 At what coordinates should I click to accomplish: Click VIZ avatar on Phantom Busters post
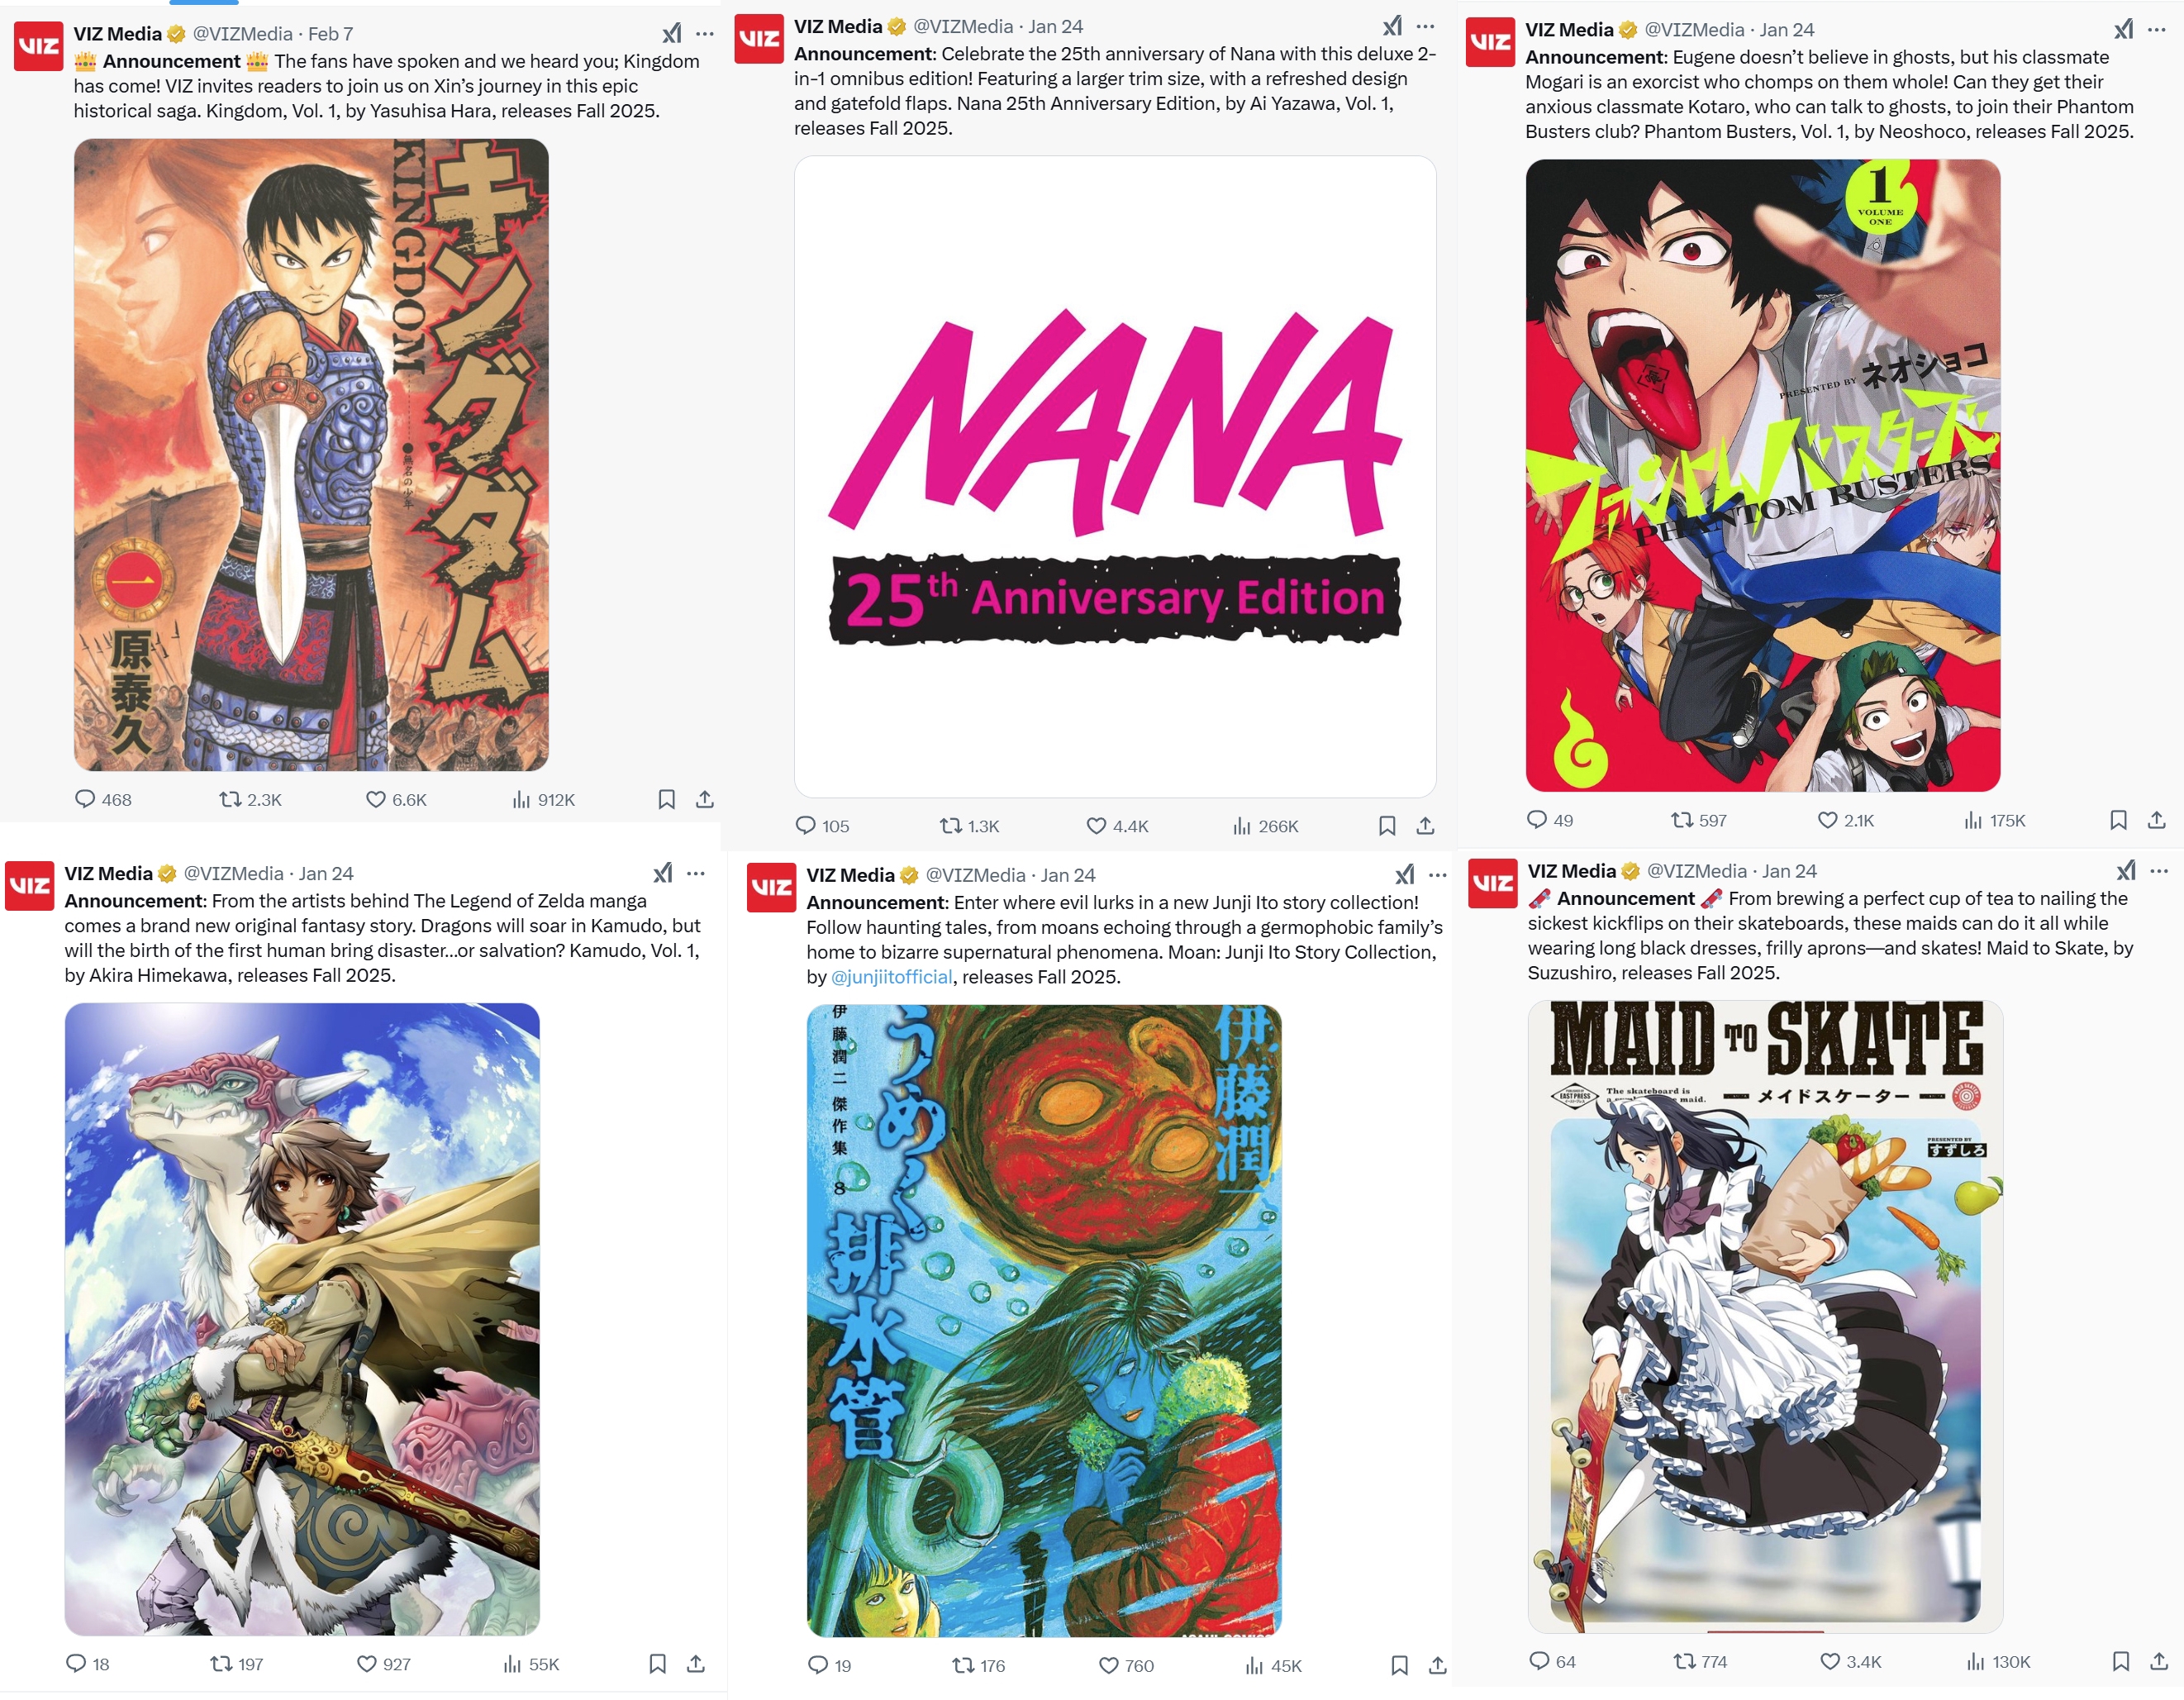click(1490, 43)
